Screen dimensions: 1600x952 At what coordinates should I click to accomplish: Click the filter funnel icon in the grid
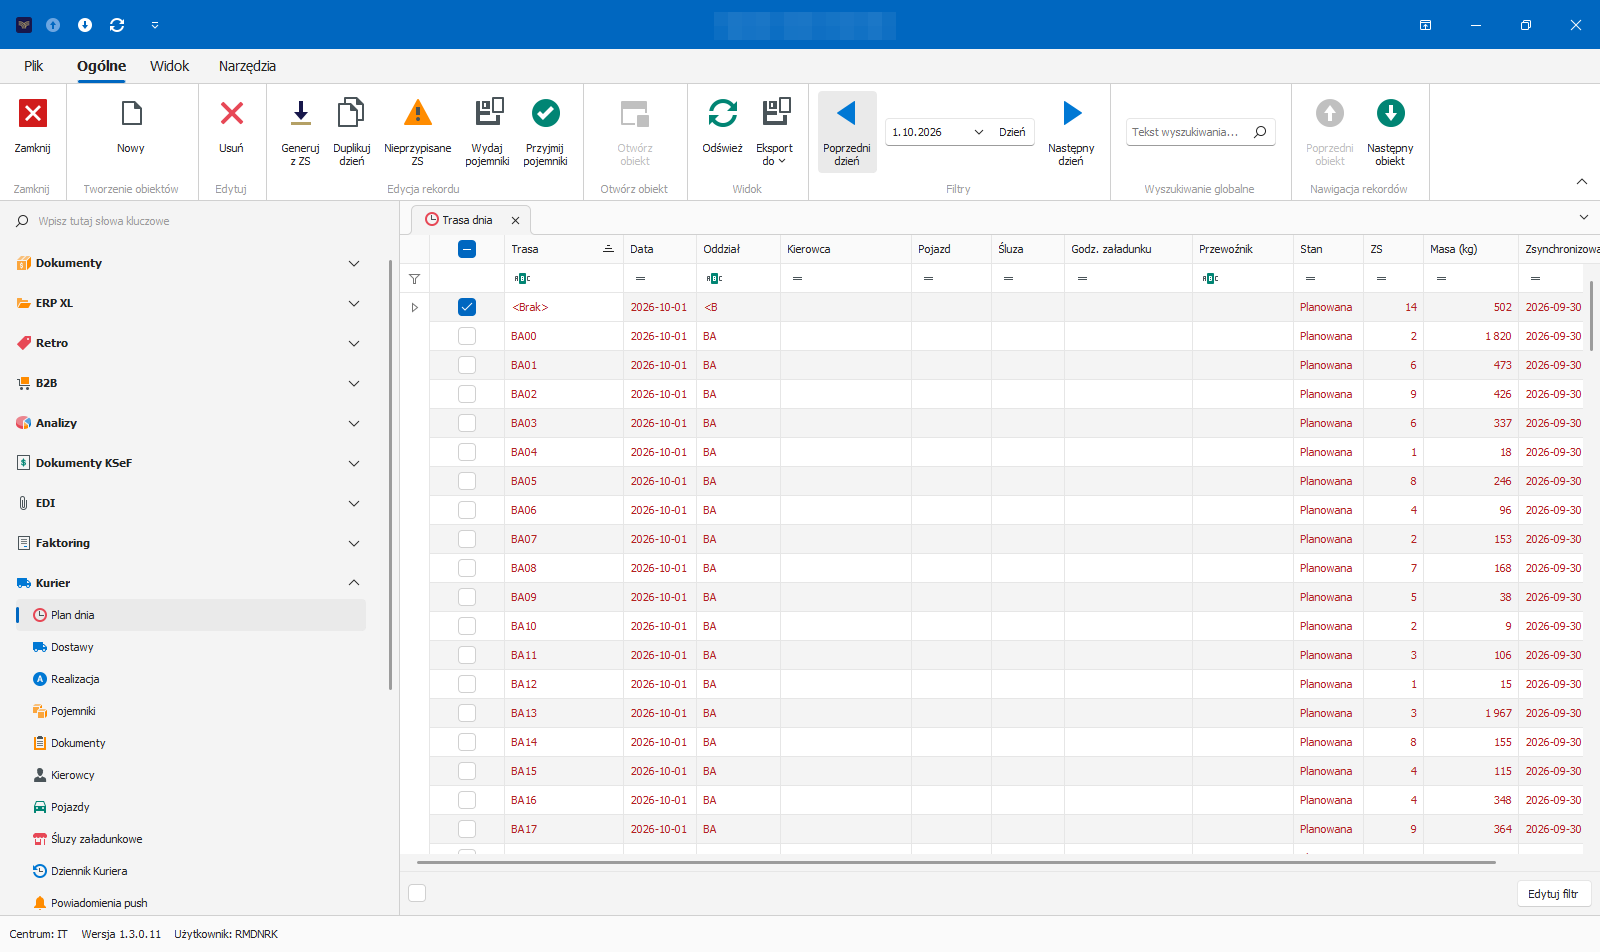[414, 279]
